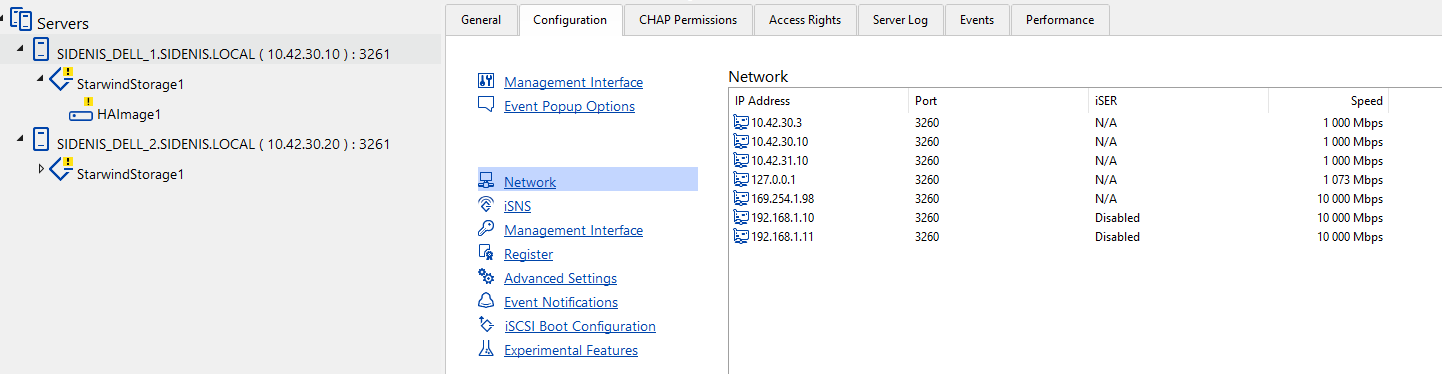The image size is (1442, 374).
Task: Collapse the SIDENIS_DELL_1 server node
Action: [21, 50]
